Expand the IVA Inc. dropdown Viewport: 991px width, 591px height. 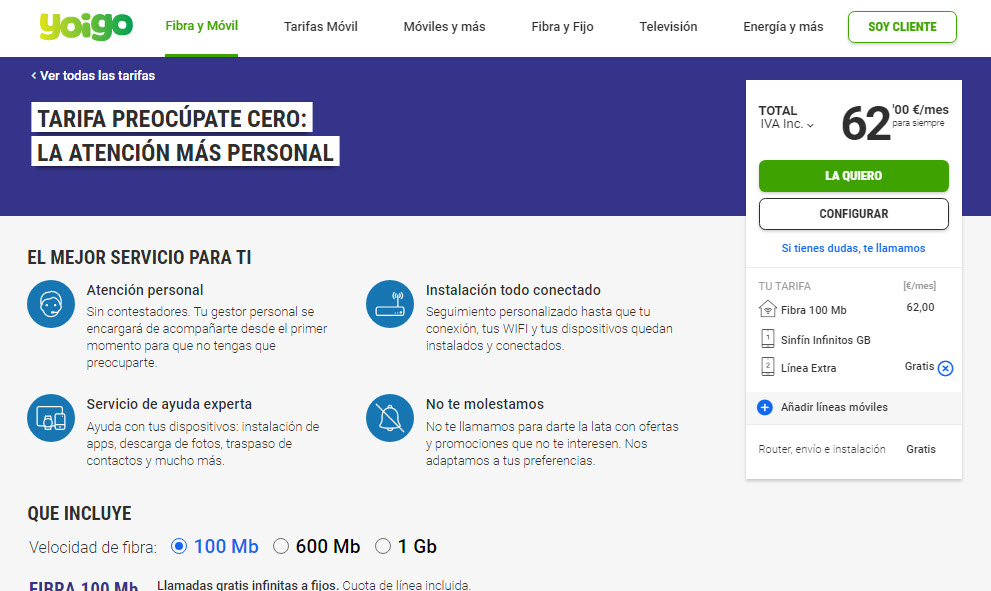coord(787,124)
